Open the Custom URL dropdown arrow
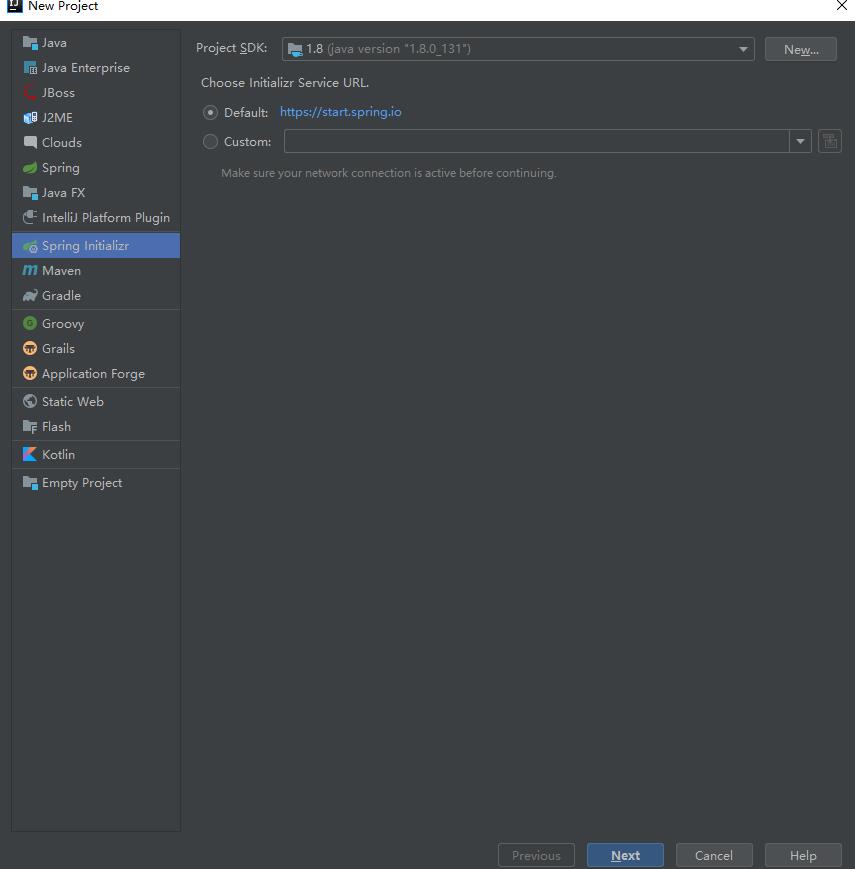This screenshot has height=869, width=855. [800, 142]
